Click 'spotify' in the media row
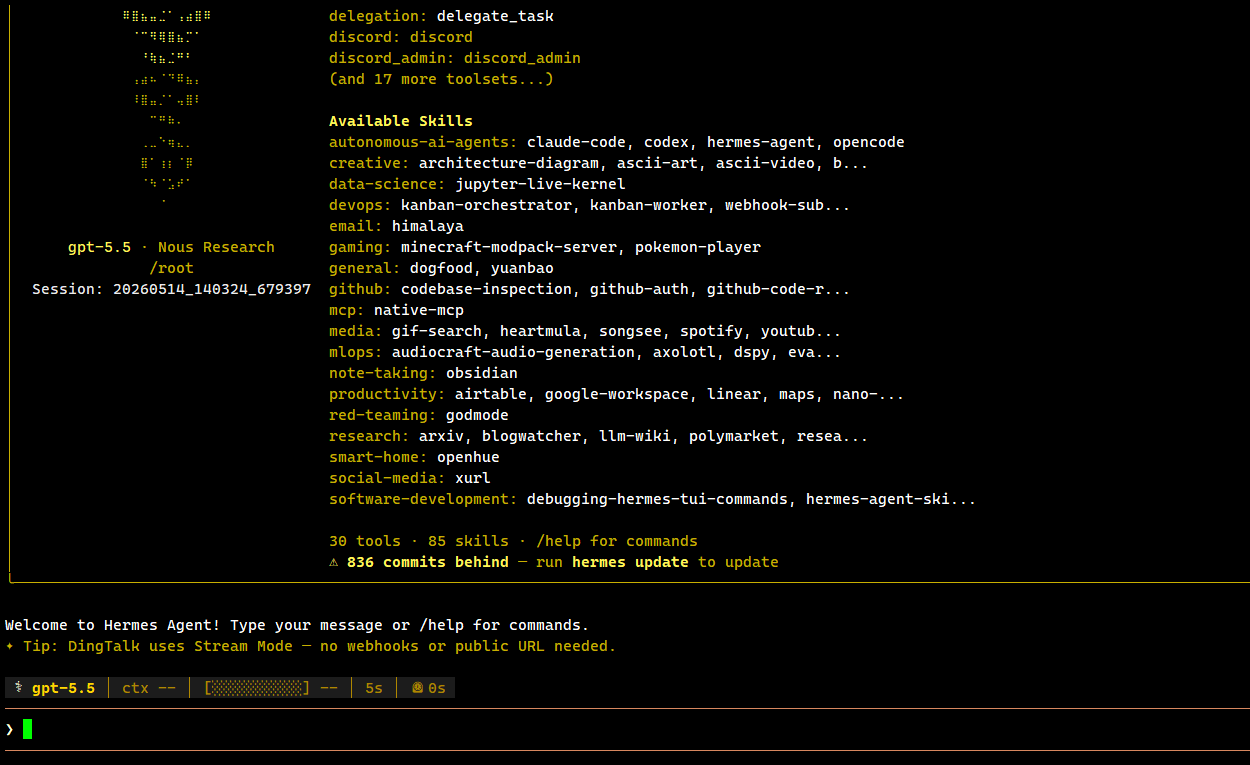Image resolution: width=1250 pixels, height=765 pixels. 711,331
